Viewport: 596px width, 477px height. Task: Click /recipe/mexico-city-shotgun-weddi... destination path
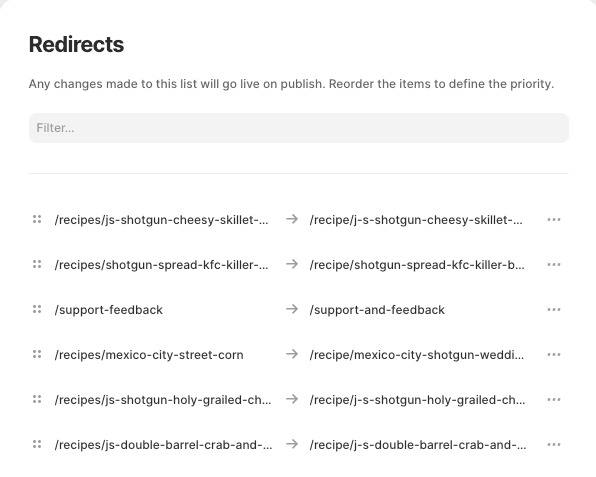[x=417, y=355]
